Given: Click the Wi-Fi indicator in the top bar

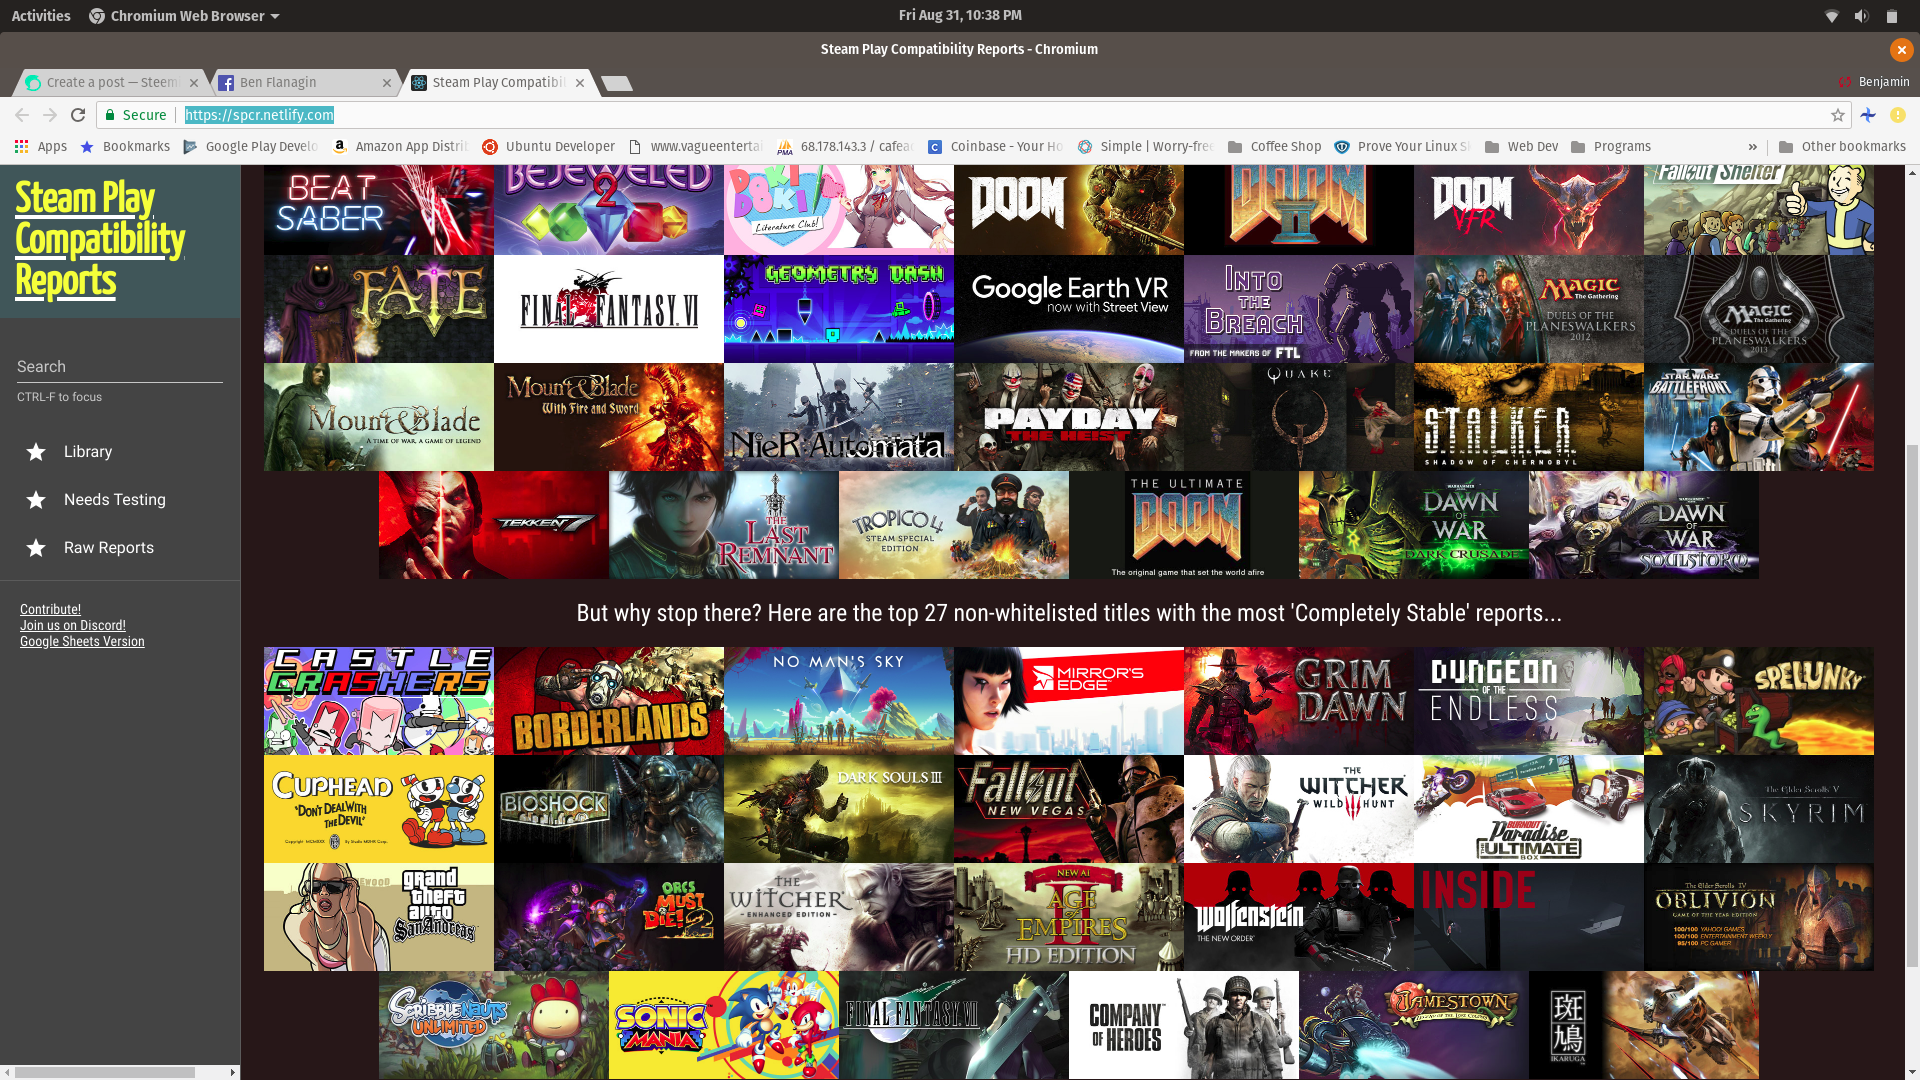Looking at the screenshot, I should (1831, 15).
